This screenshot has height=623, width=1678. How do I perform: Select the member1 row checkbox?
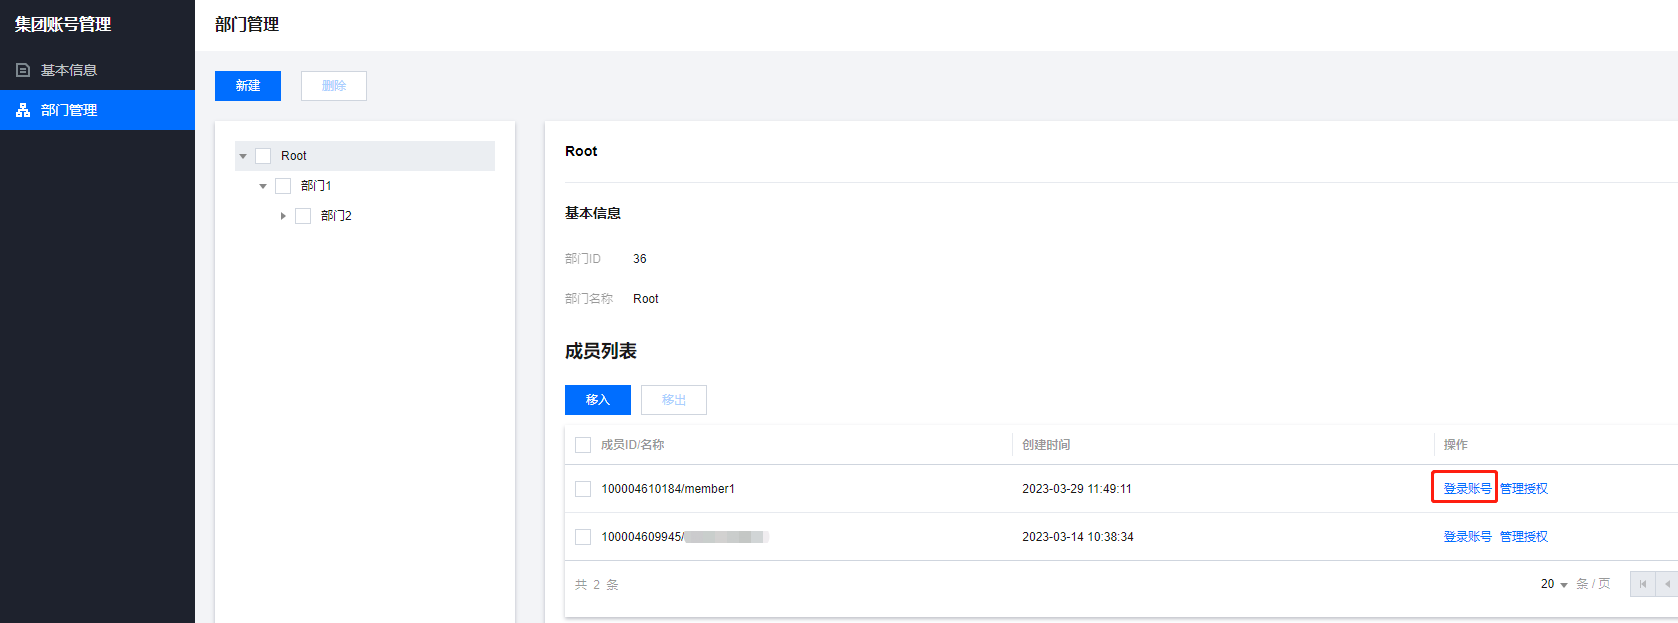tap(583, 489)
